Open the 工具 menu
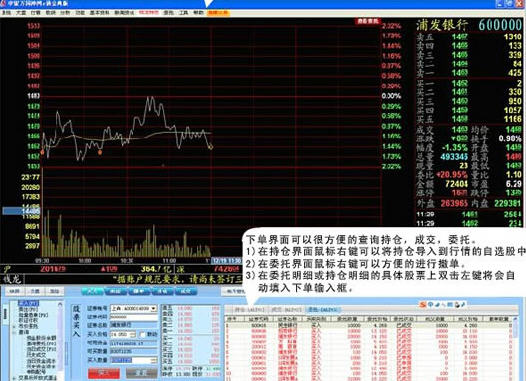Image resolution: width=526 pixels, height=381 pixels. [183, 13]
